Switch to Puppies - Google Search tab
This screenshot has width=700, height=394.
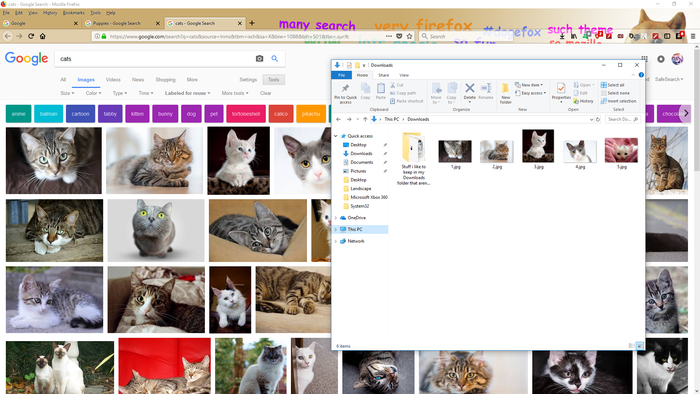[122, 23]
